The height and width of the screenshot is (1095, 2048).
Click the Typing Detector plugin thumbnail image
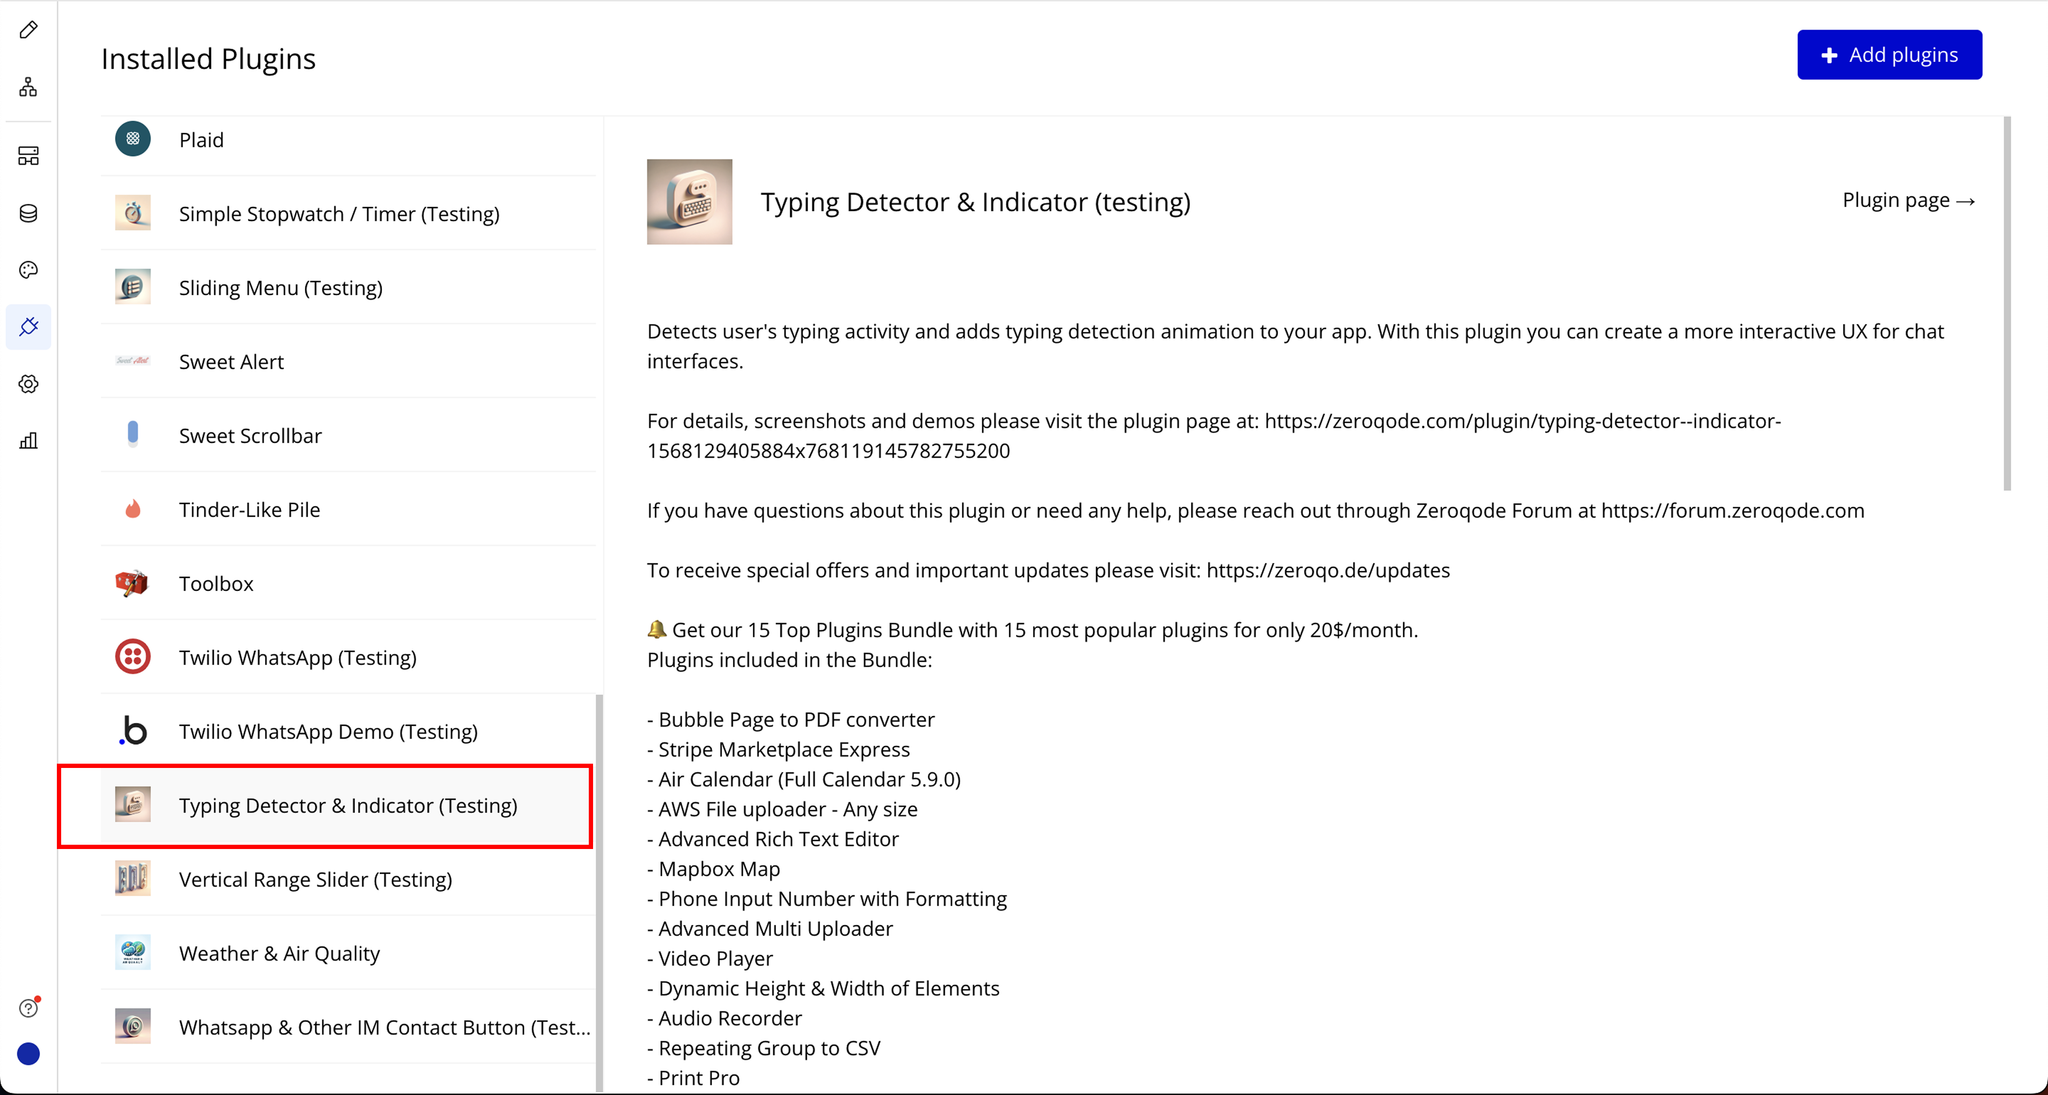point(689,202)
